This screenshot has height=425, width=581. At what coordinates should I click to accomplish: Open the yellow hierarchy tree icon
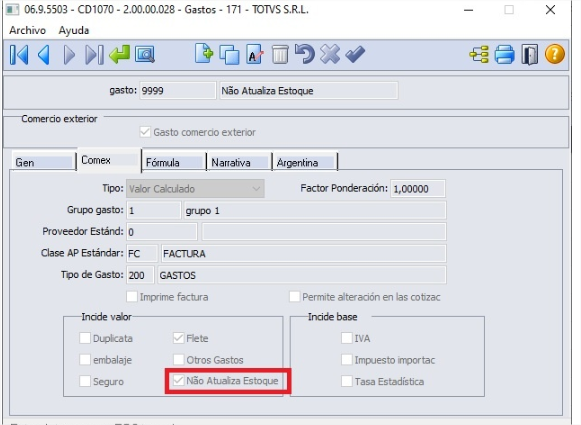click(479, 55)
